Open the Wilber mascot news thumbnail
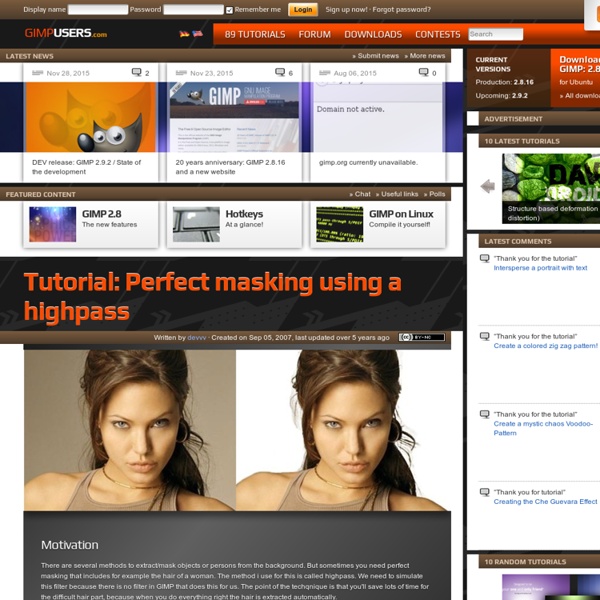Screen dimensions: 600x600 click(91, 117)
